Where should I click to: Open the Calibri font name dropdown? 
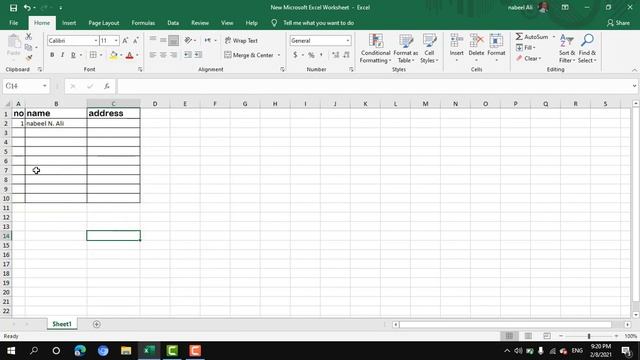96,40
